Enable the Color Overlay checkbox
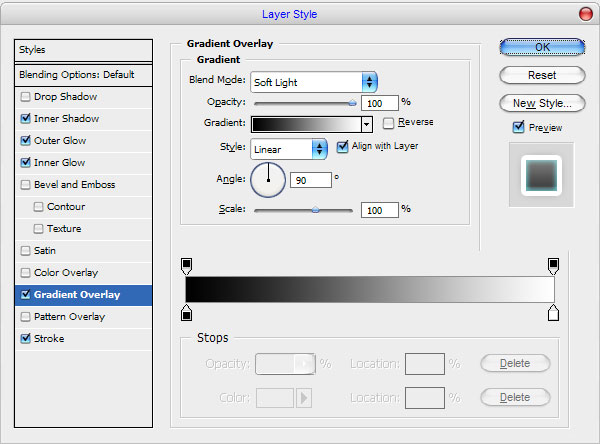600x444 pixels. click(x=25, y=273)
